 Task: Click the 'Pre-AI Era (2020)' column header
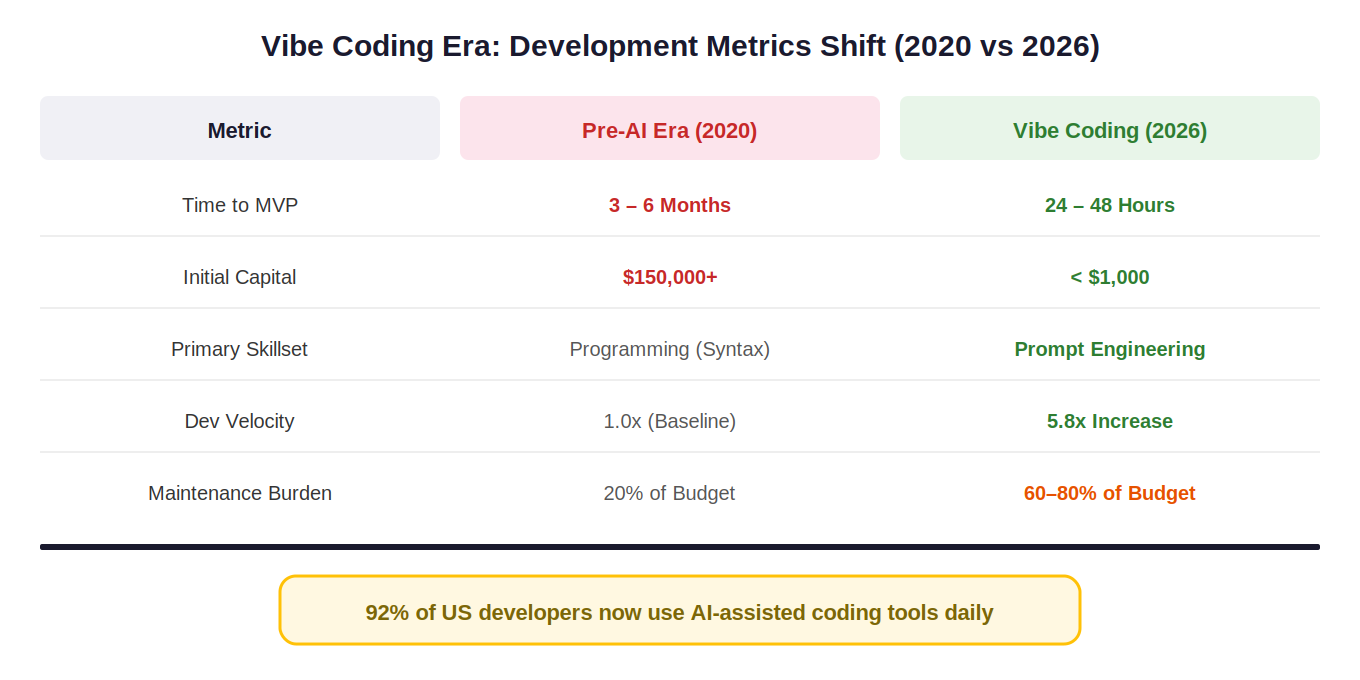(x=669, y=130)
